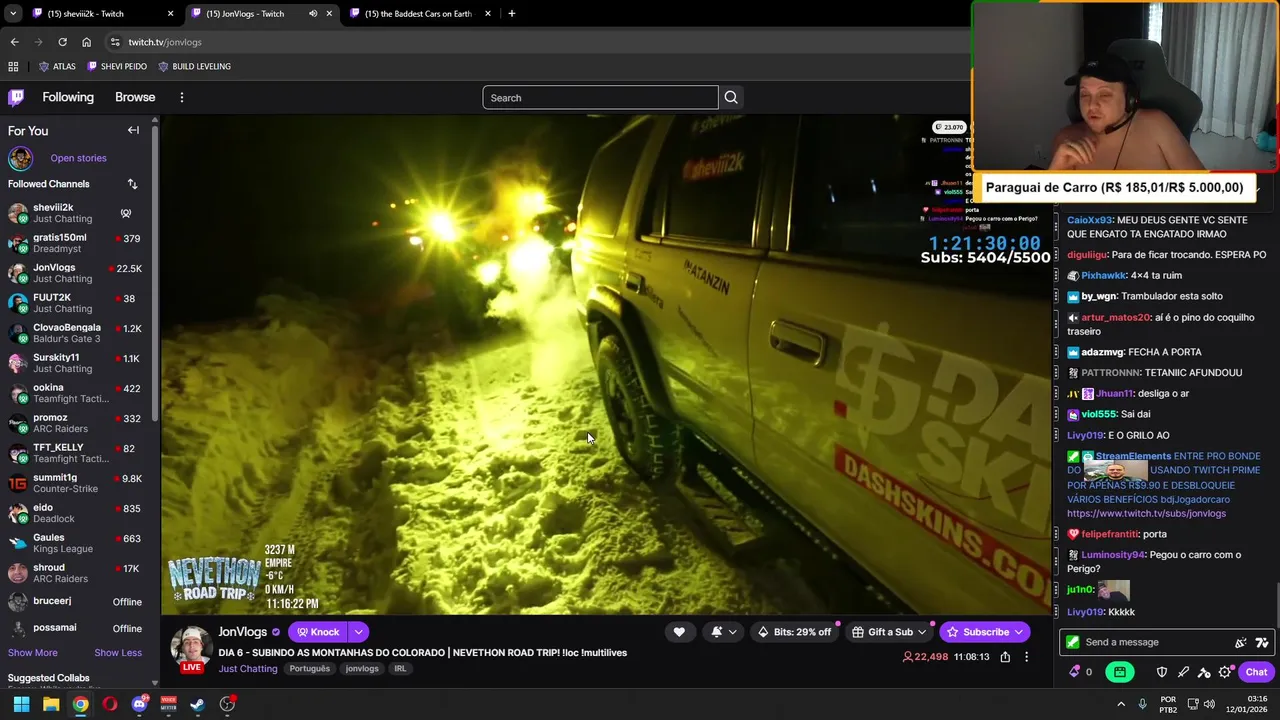
Task: Go to the Following page
Action: point(68,97)
